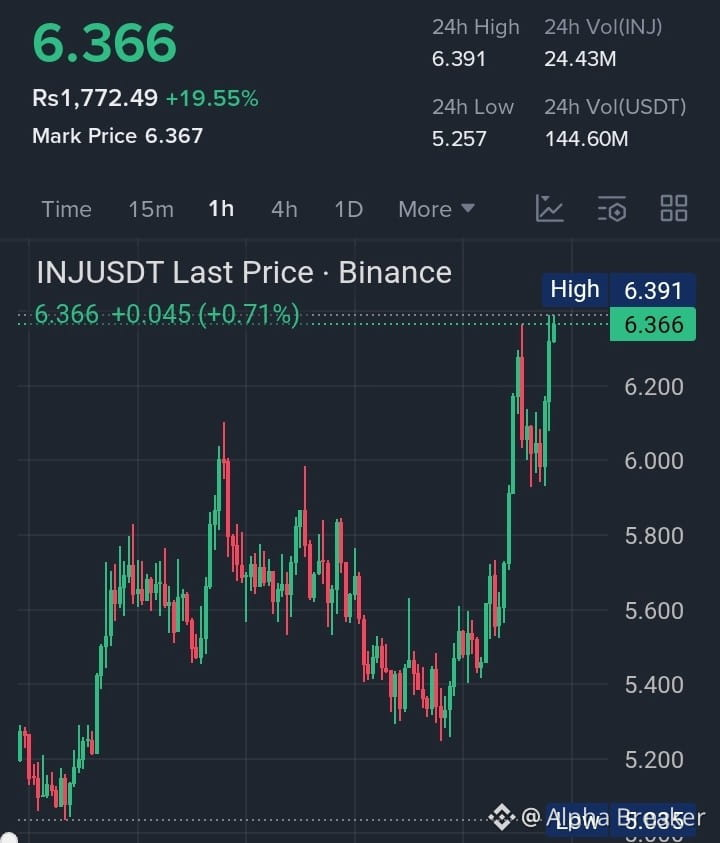Tap the 5.600 price axis label

[654, 611]
